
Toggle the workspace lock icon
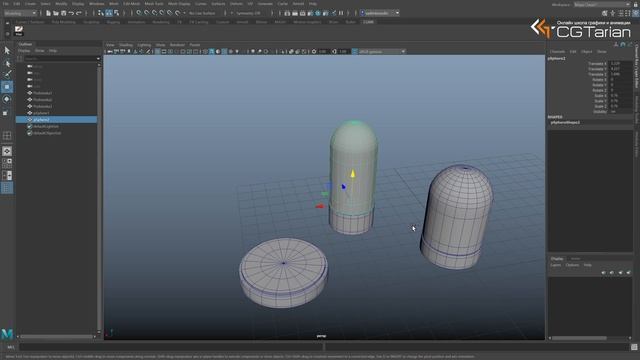(636, 4)
